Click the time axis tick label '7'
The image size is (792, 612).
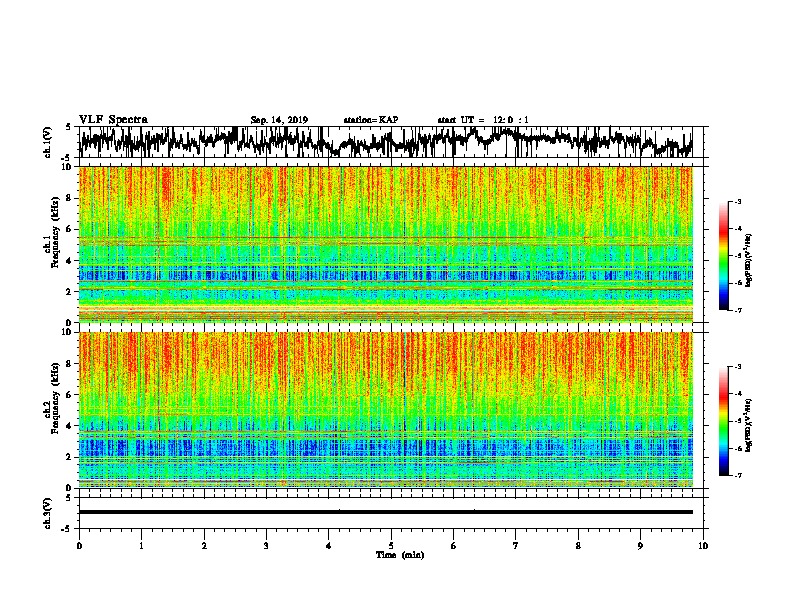516,546
